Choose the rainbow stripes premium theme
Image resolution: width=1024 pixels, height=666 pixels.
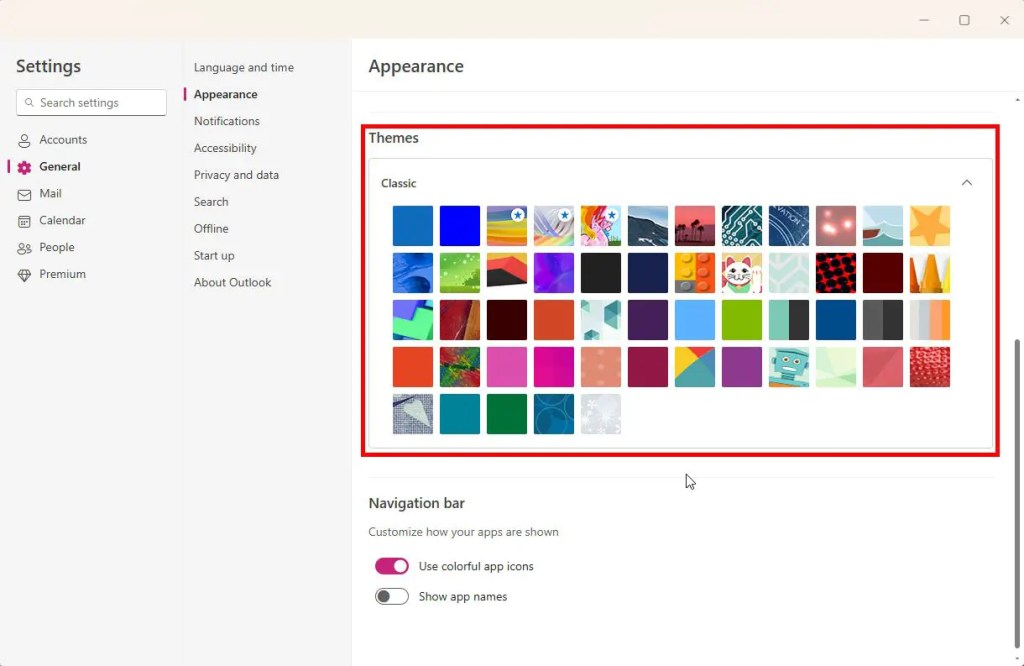pos(507,226)
